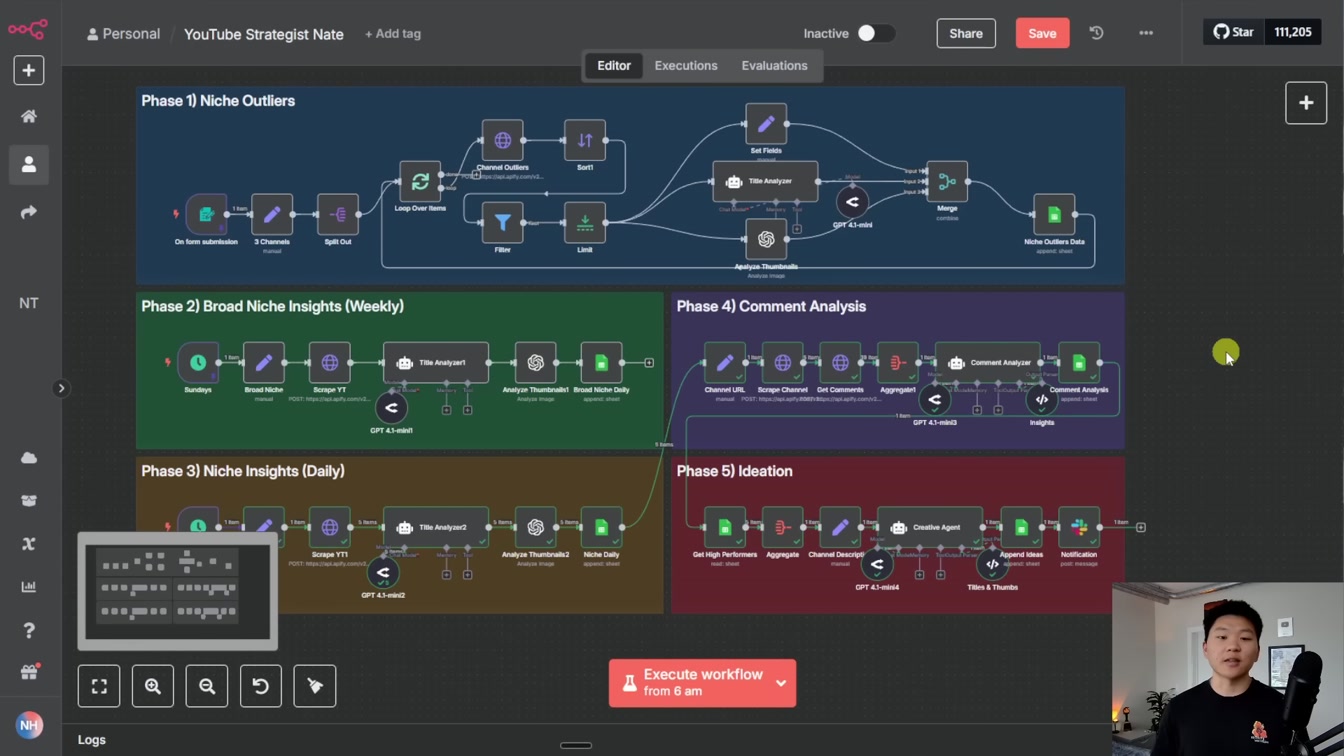
Task: Select the Split Out node
Action: pos(338,215)
